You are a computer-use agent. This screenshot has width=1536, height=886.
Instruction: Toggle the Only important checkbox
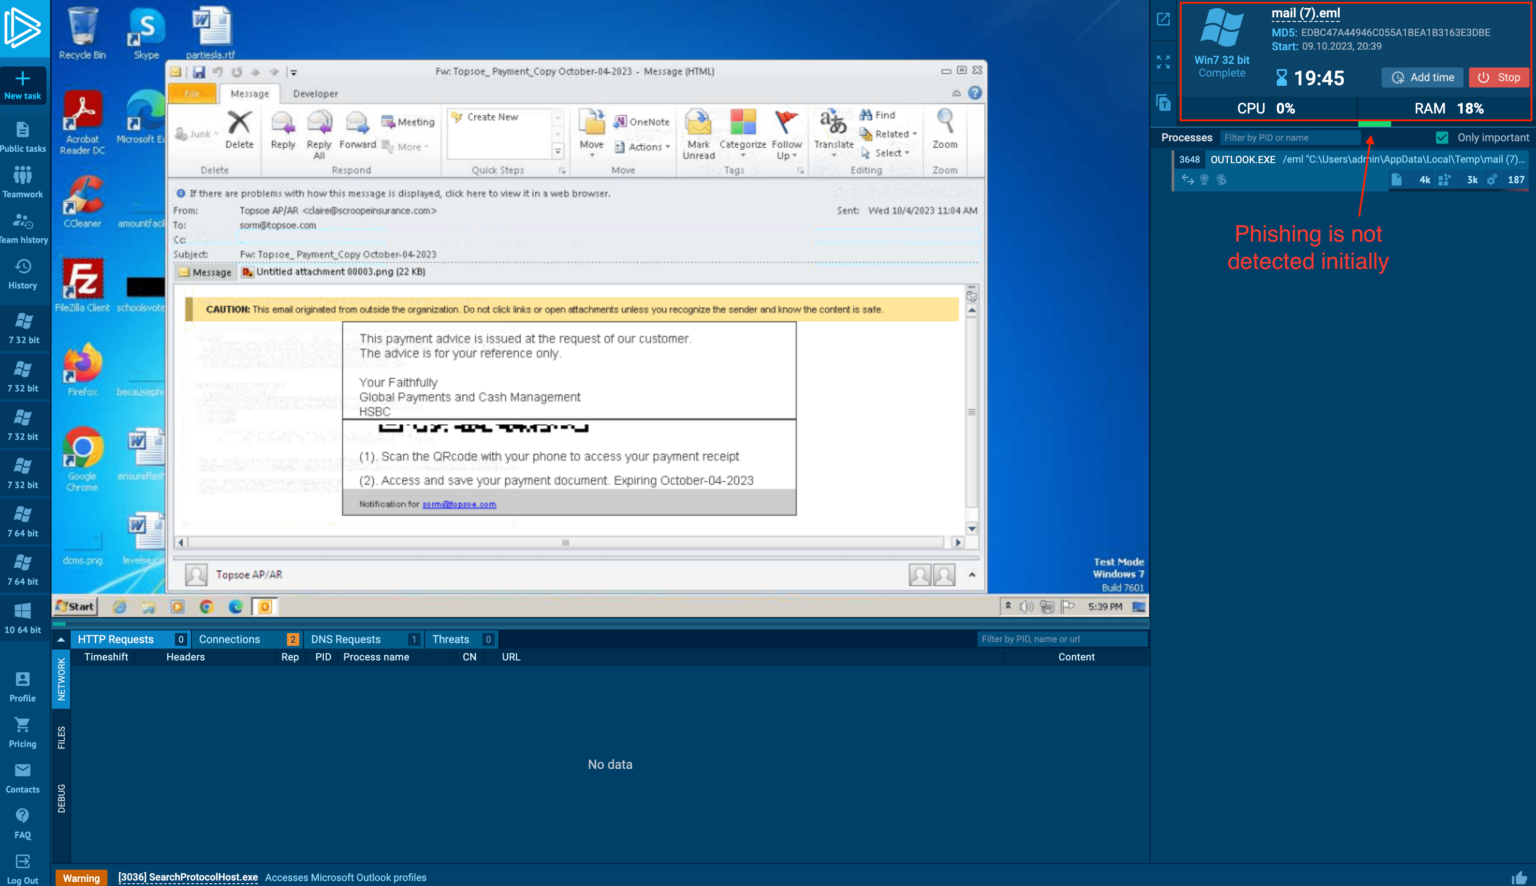pyautogui.click(x=1441, y=137)
